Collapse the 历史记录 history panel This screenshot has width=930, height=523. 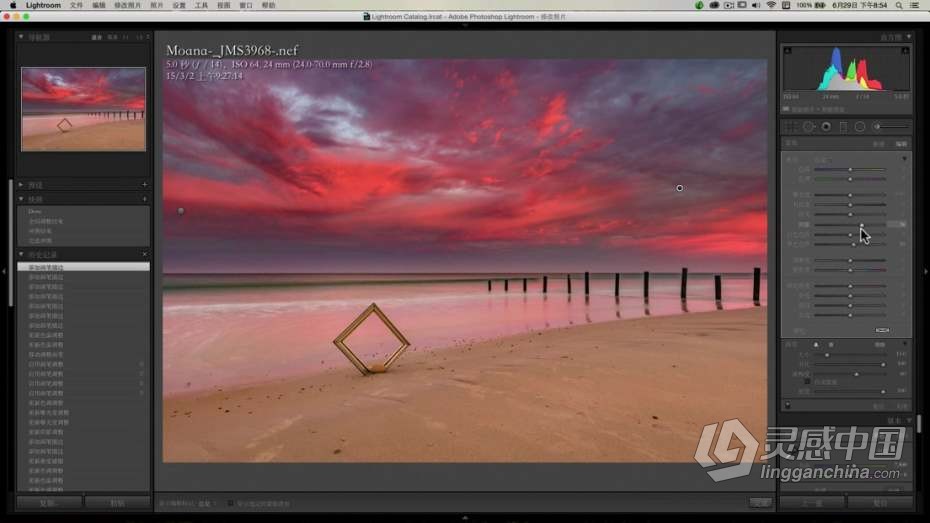(21, 254)
